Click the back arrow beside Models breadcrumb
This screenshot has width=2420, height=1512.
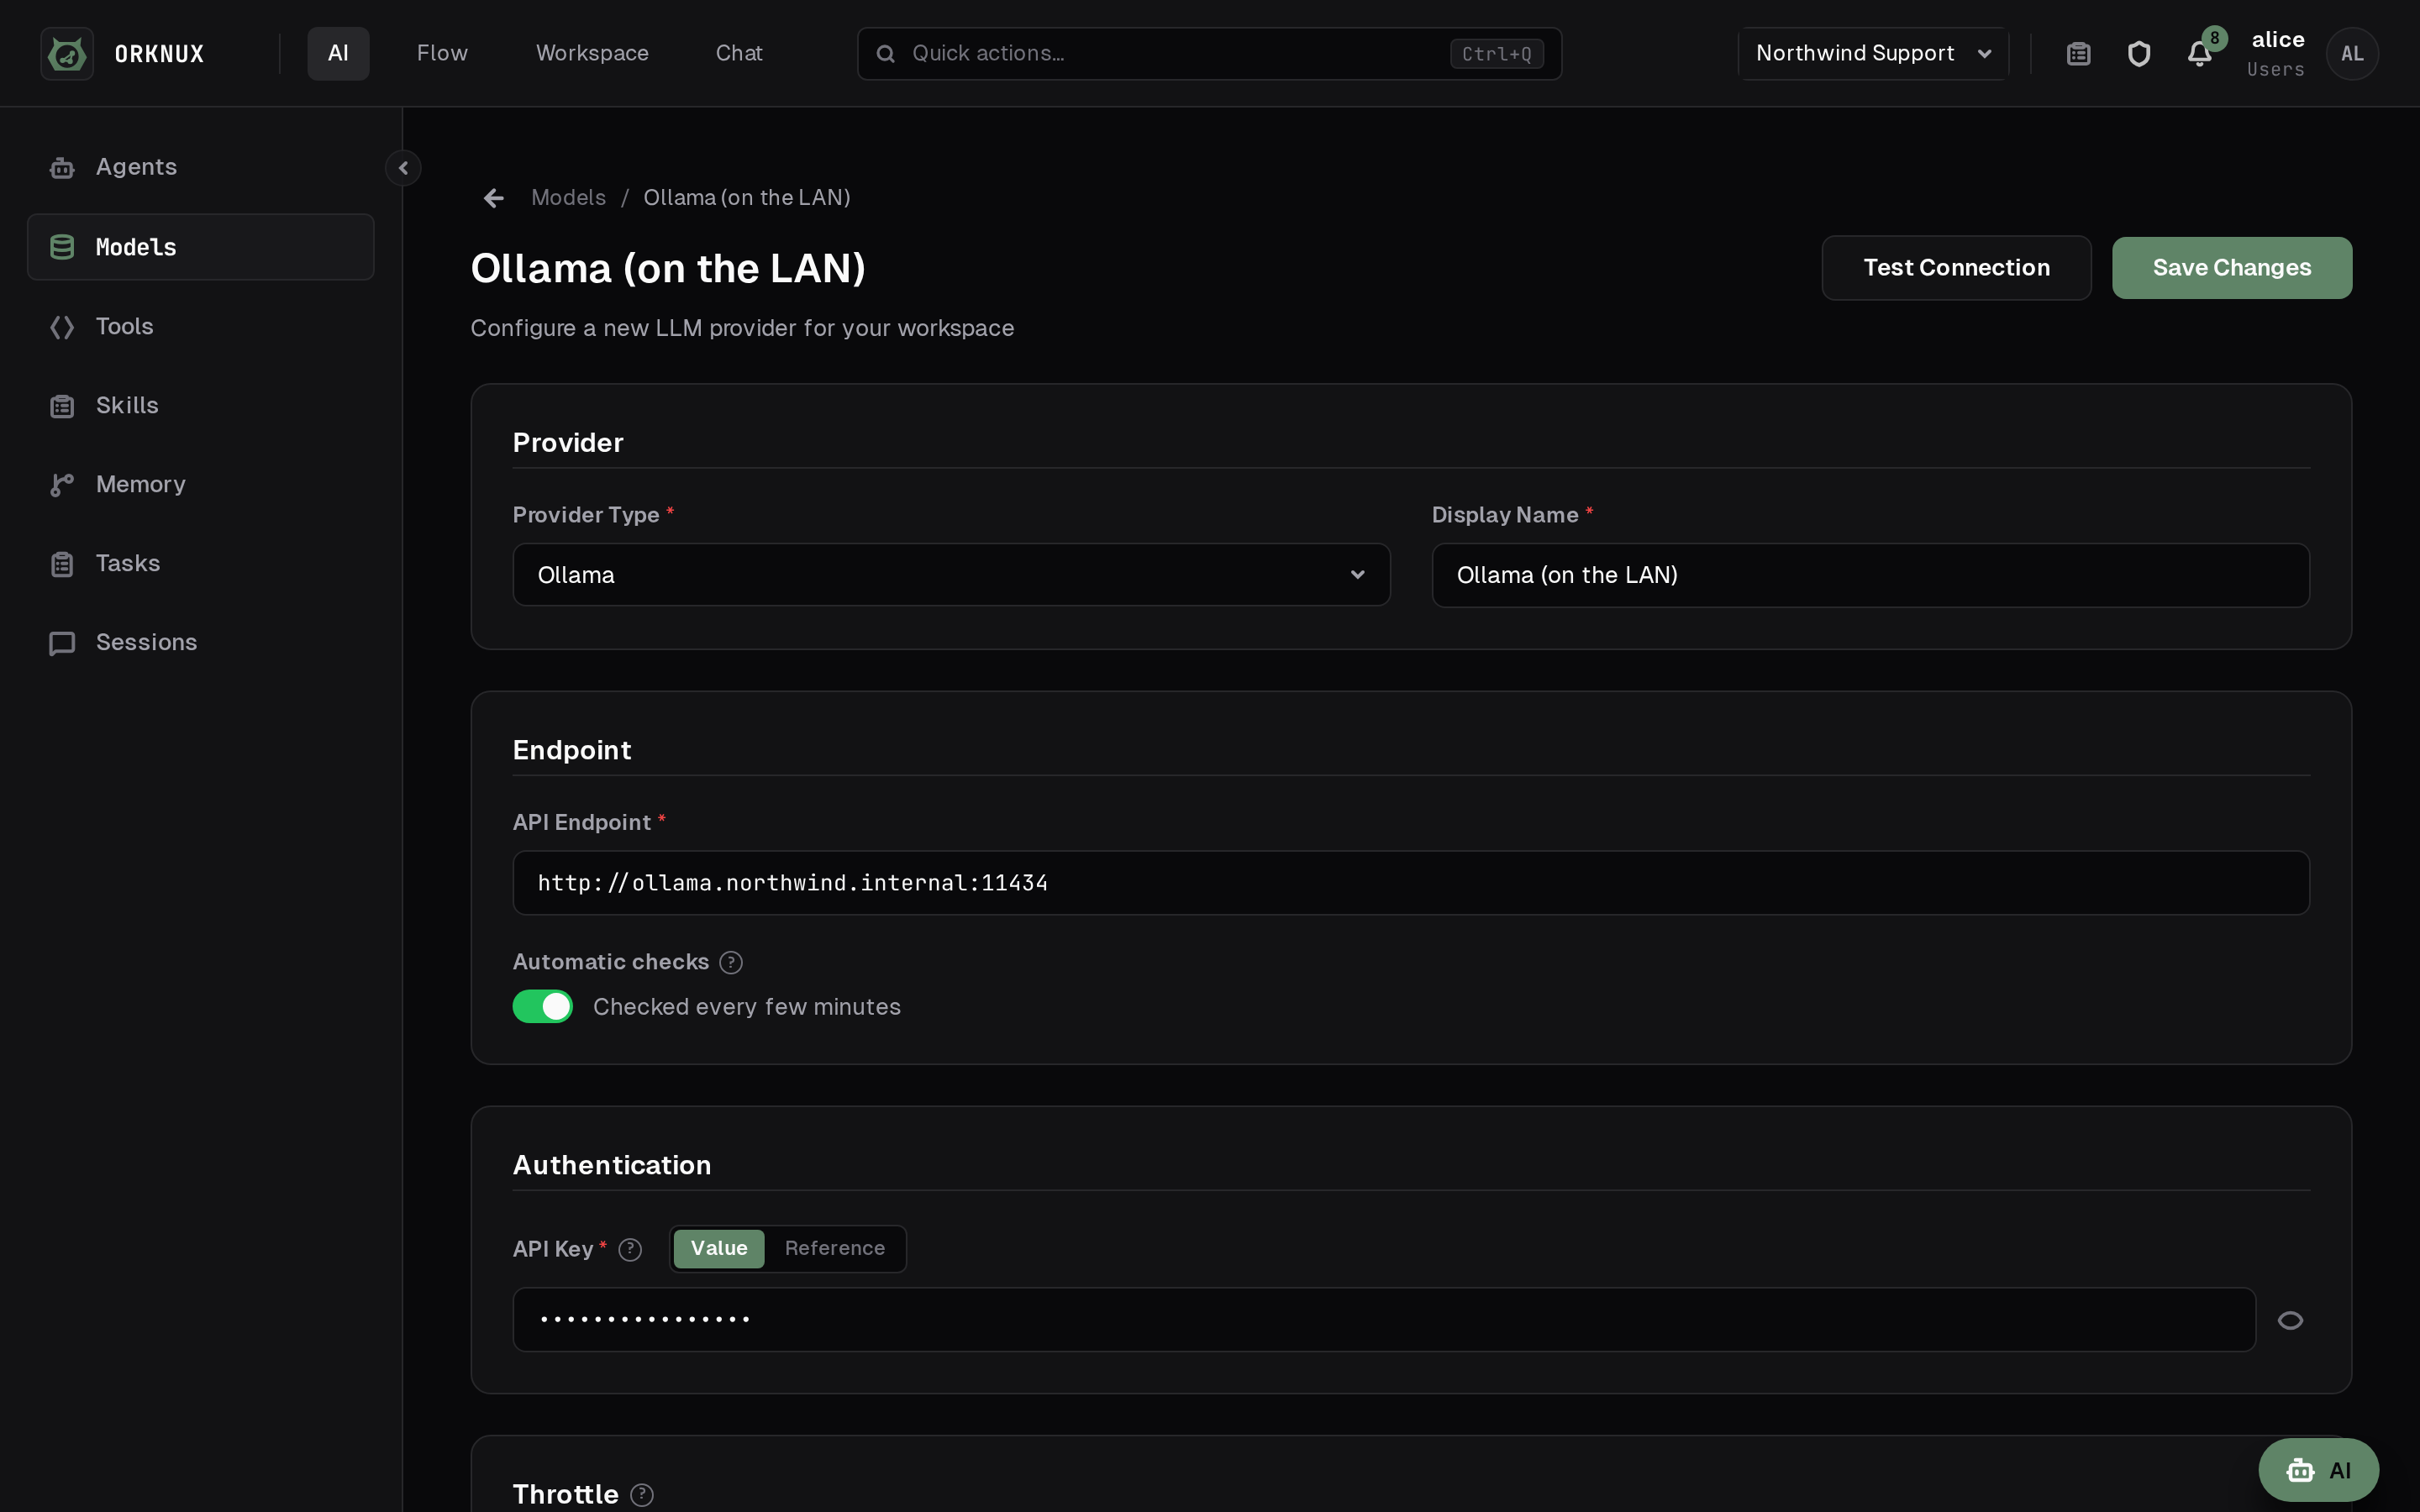point(494,198)
